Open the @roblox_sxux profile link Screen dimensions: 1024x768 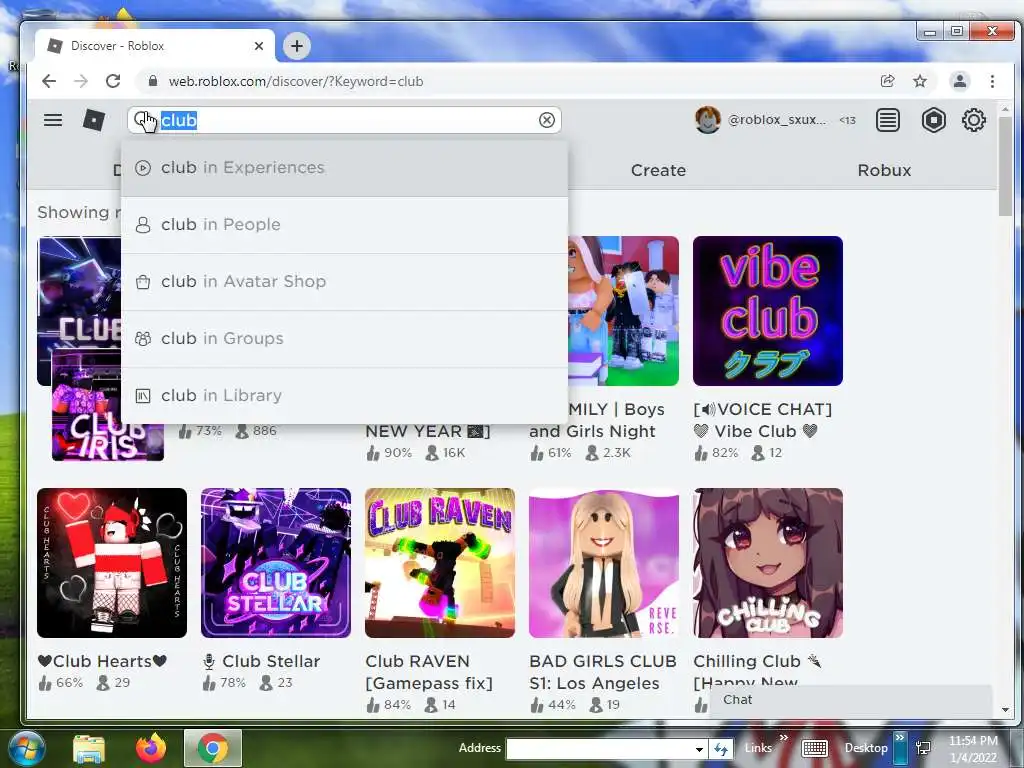point(776,120)
